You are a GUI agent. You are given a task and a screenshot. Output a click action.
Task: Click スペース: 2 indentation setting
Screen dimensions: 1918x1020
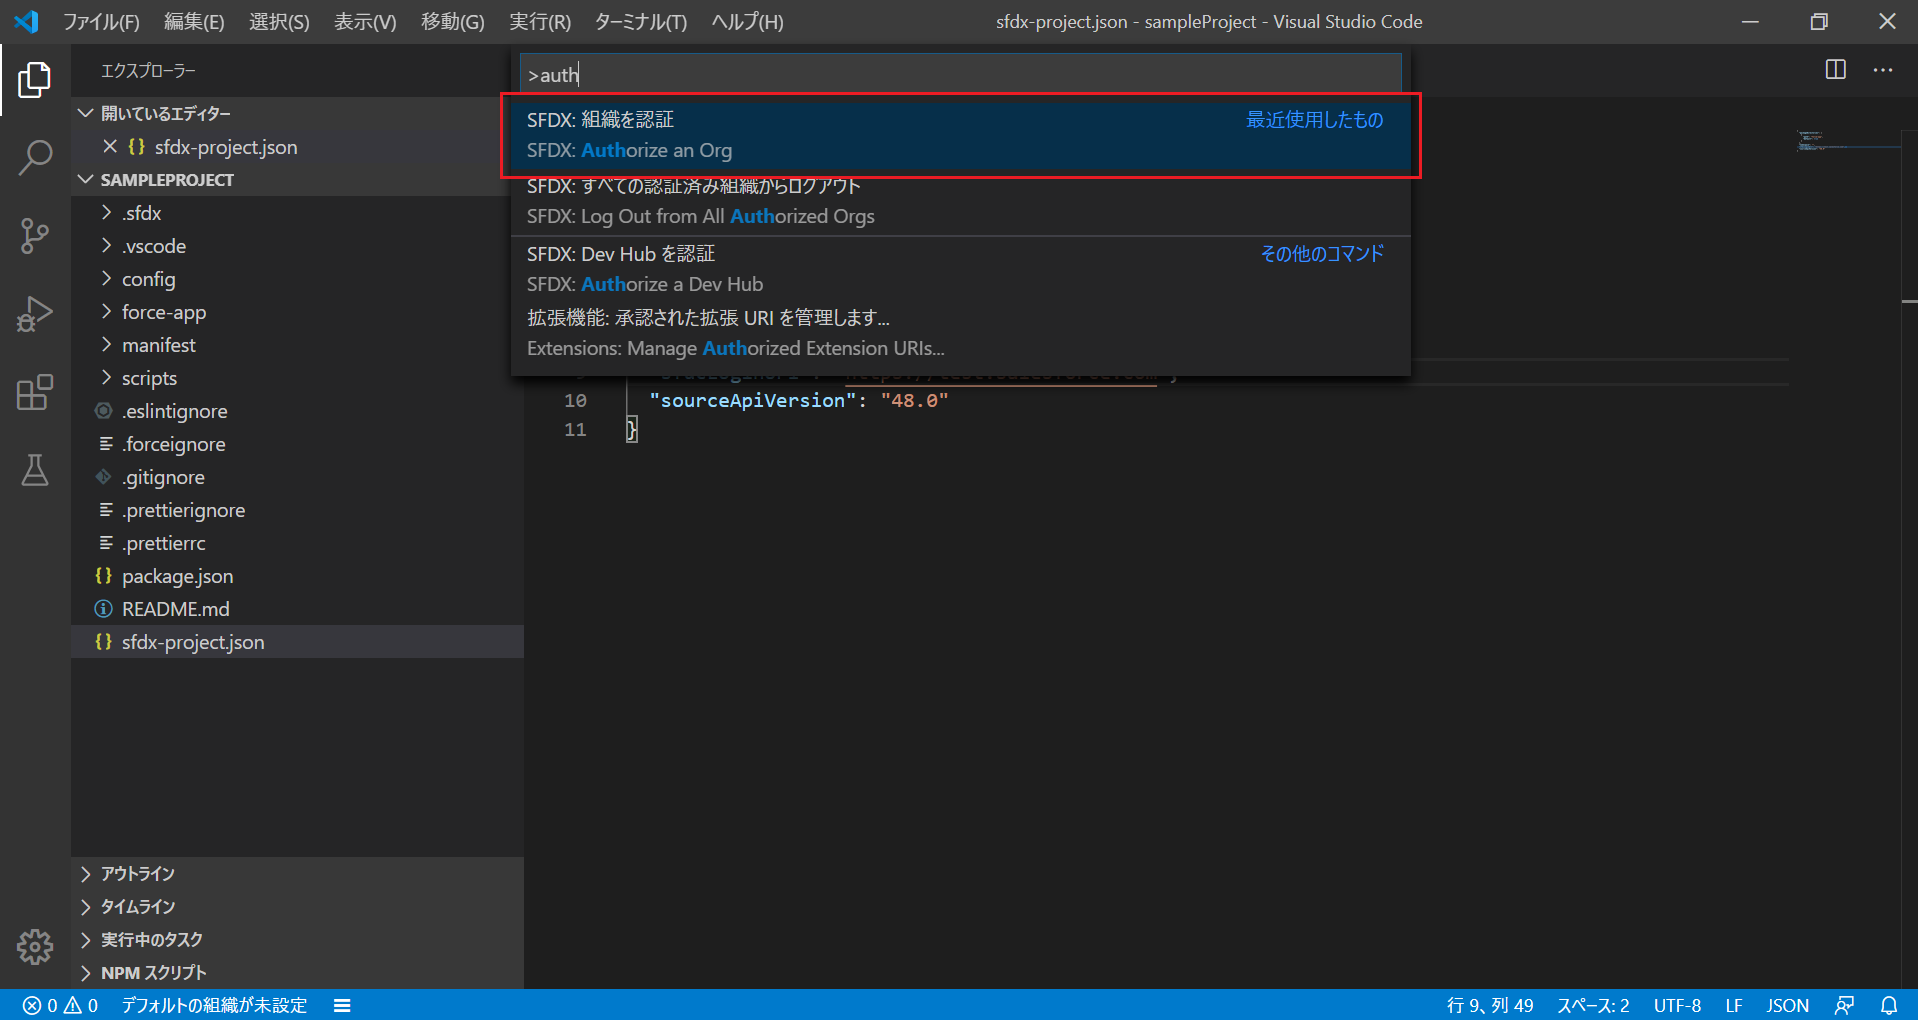coord(1593,1005)
